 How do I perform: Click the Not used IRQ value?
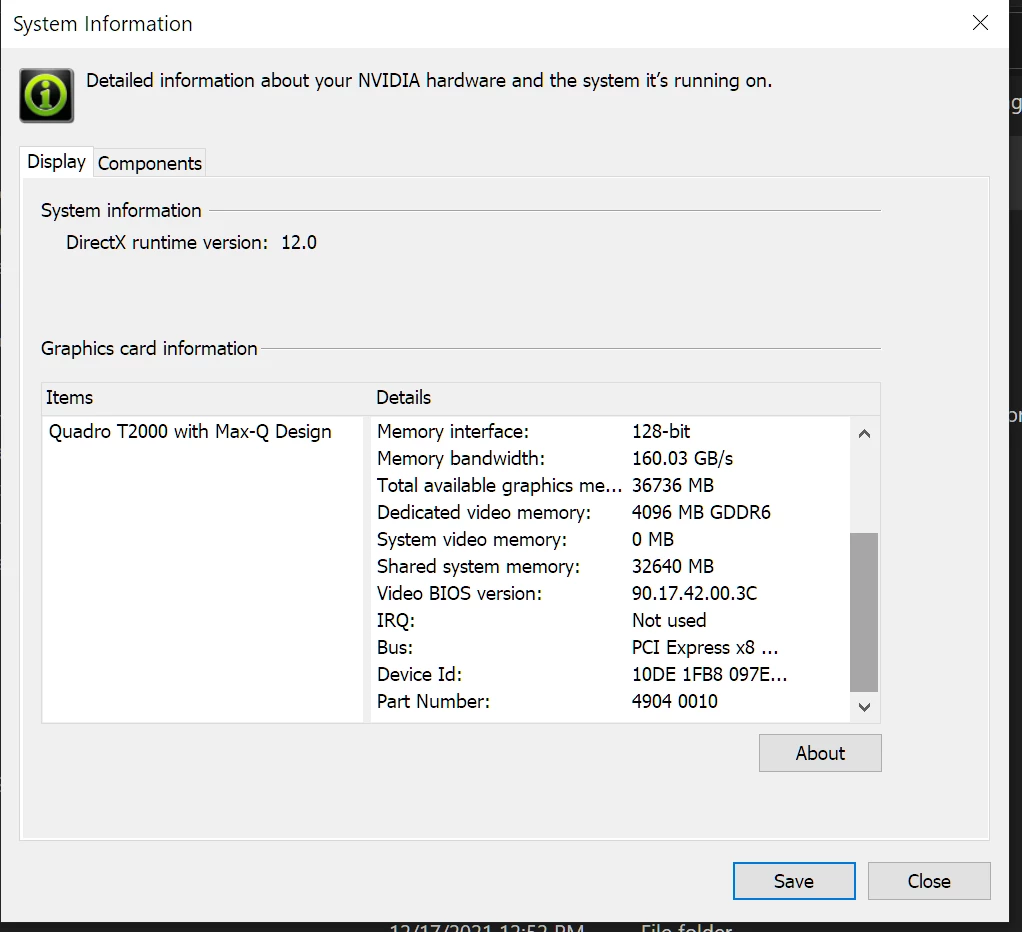(669, 620)
